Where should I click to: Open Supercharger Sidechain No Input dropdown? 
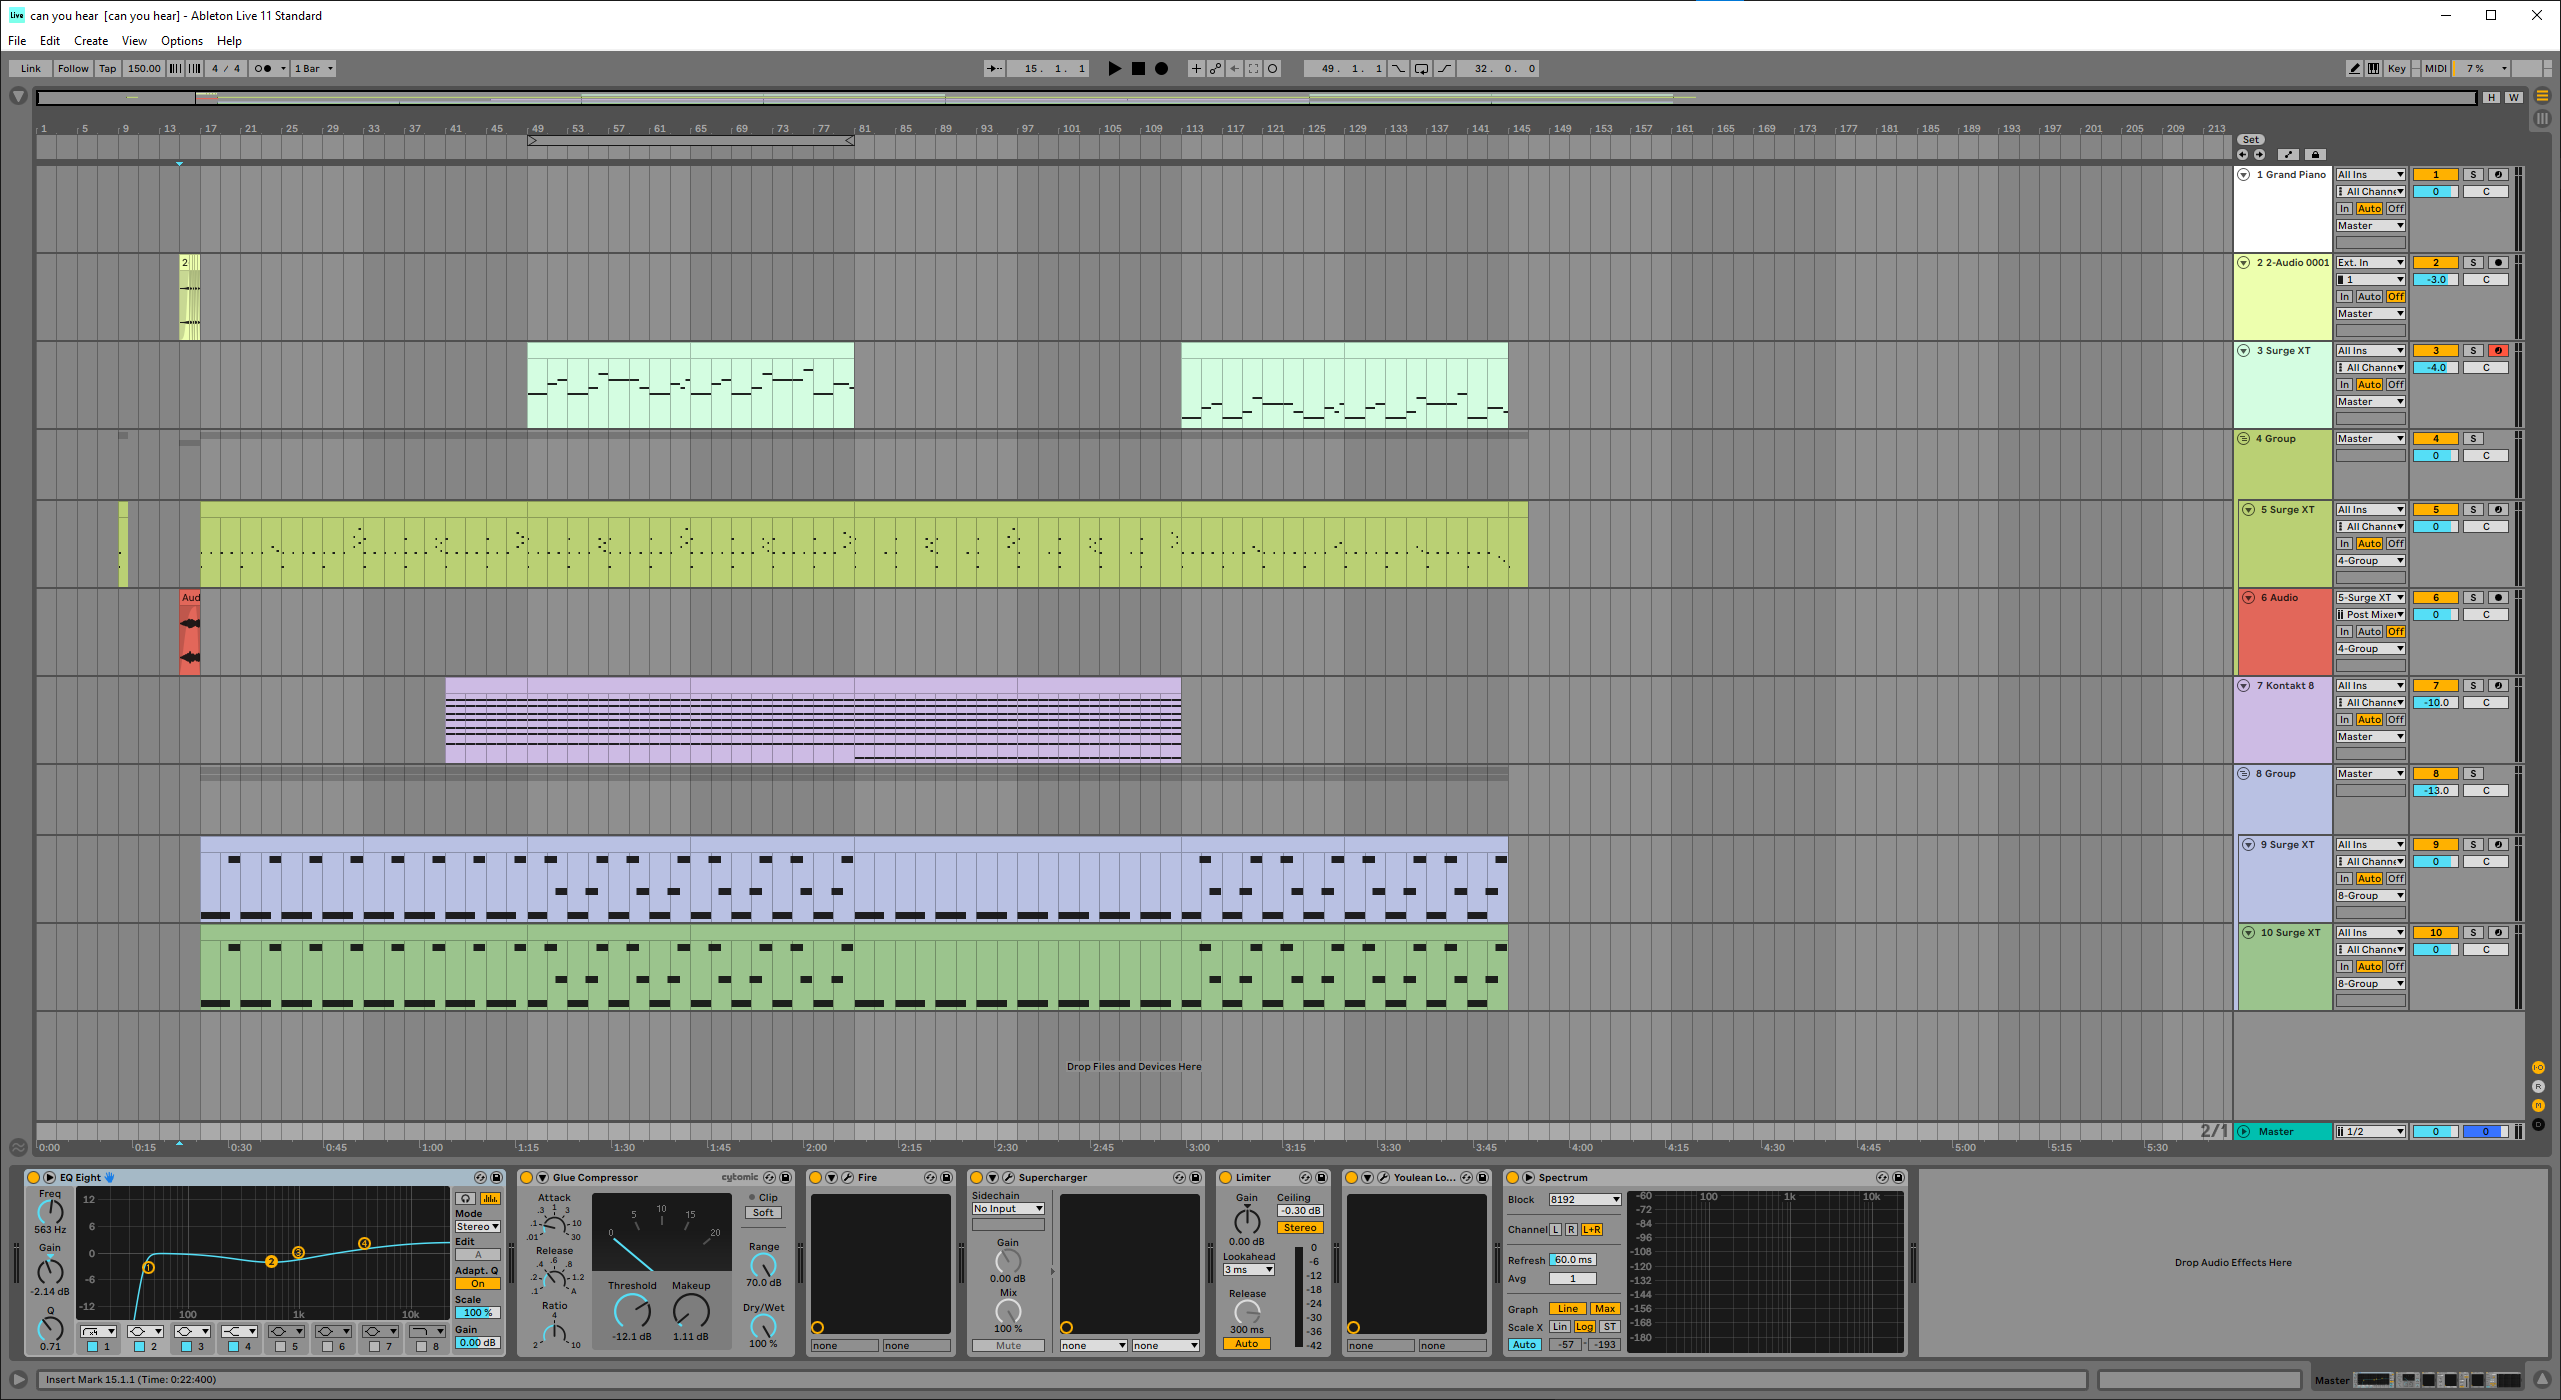1008,1209
